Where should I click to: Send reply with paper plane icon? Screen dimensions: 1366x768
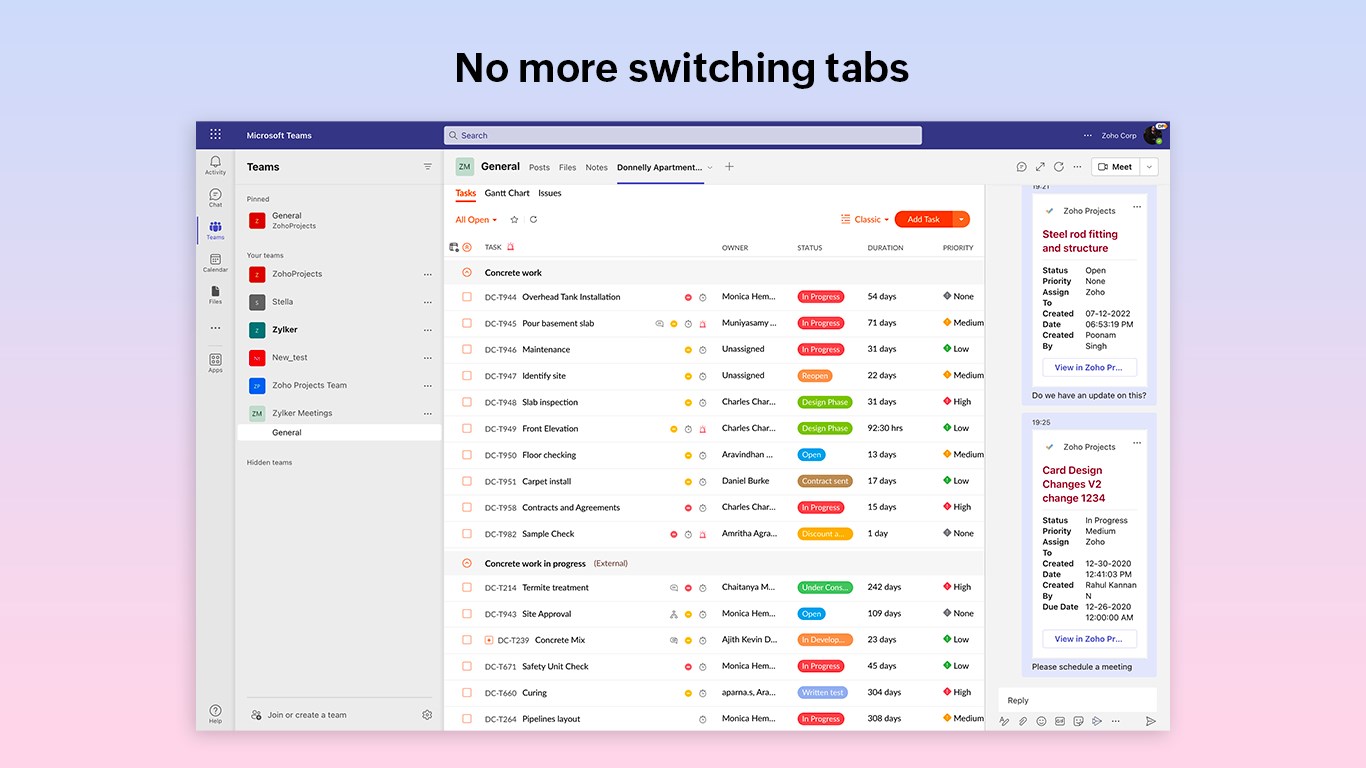[x=1151, y=721]
